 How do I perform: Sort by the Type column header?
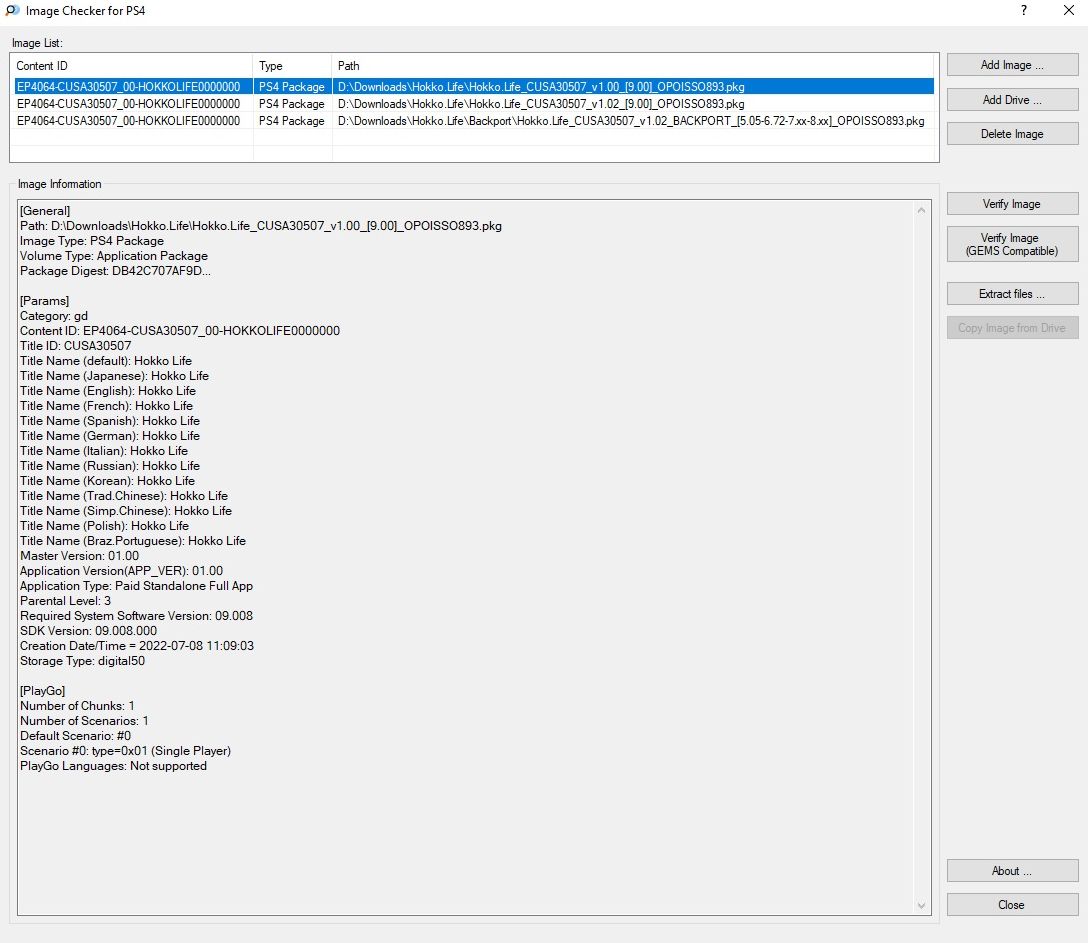[292, 66]
